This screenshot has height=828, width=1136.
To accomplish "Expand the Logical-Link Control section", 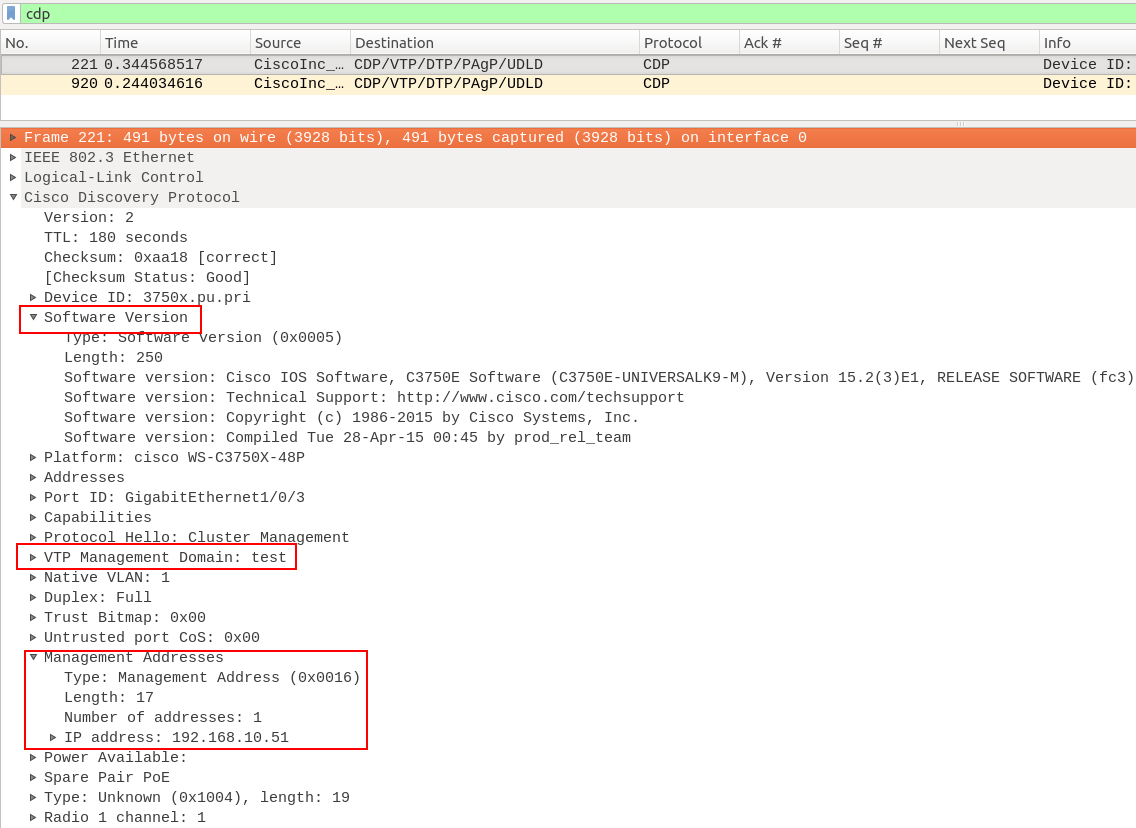I will pyautogui.click(x=13, y=177).
